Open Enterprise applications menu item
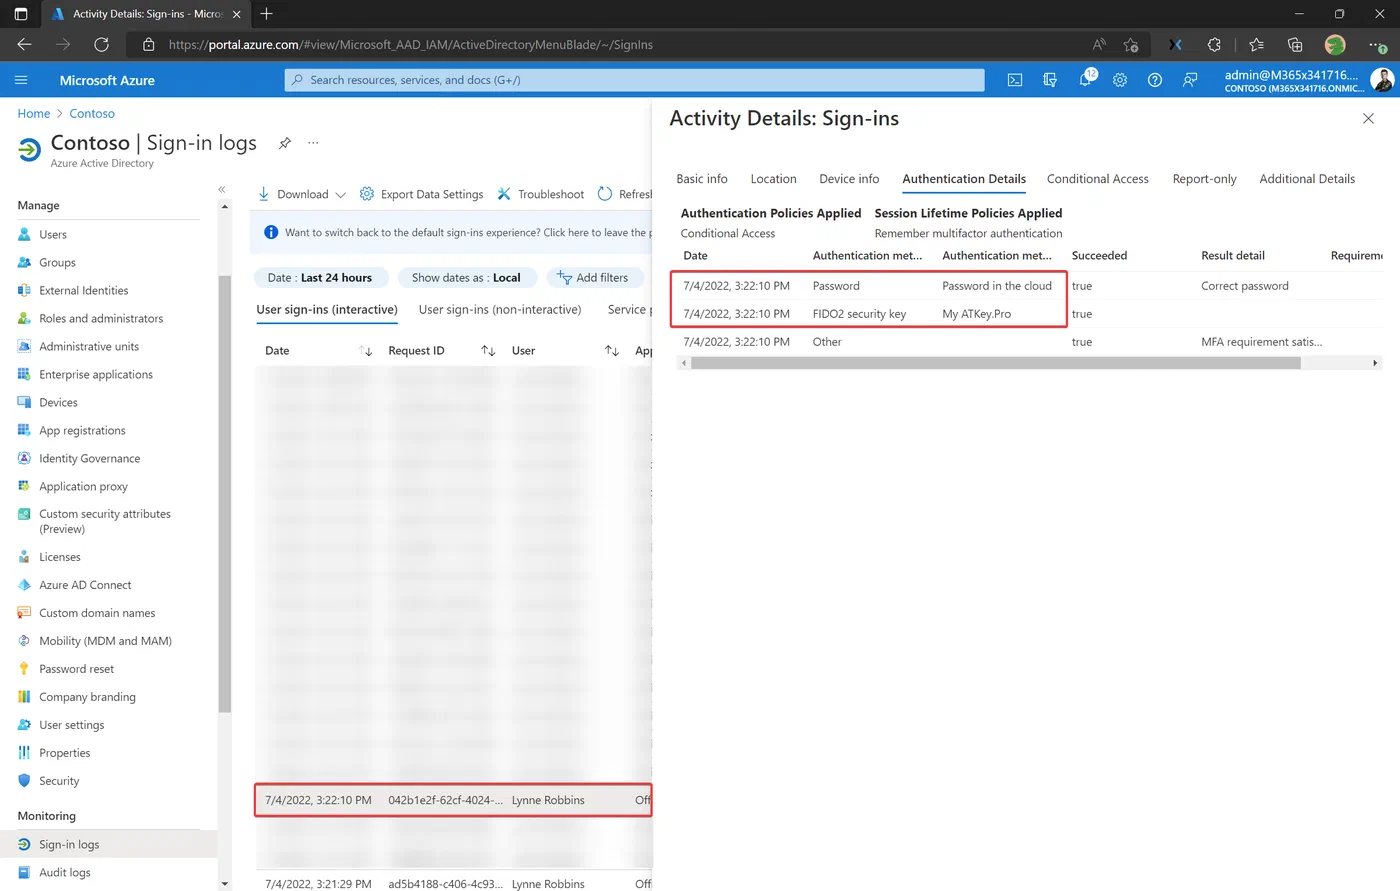The height and width of the screenshot is (891, 1400). pos(96,375)
